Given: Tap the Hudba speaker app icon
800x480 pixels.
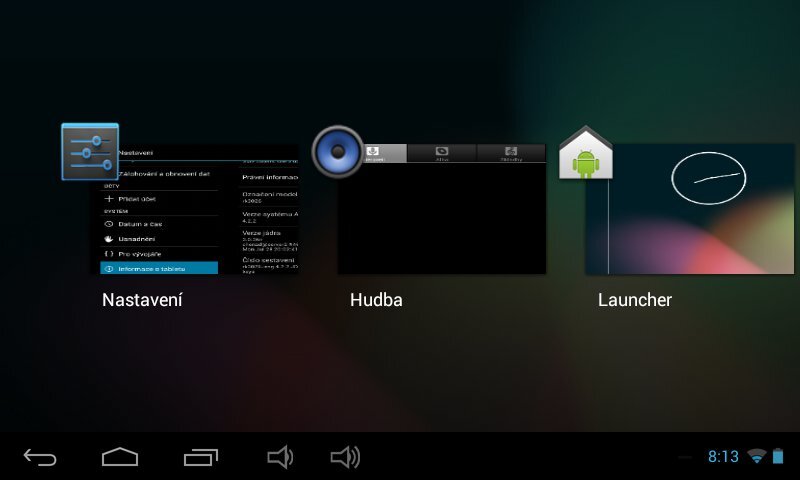Looking at the screenshot, I should tap(337, 151).
